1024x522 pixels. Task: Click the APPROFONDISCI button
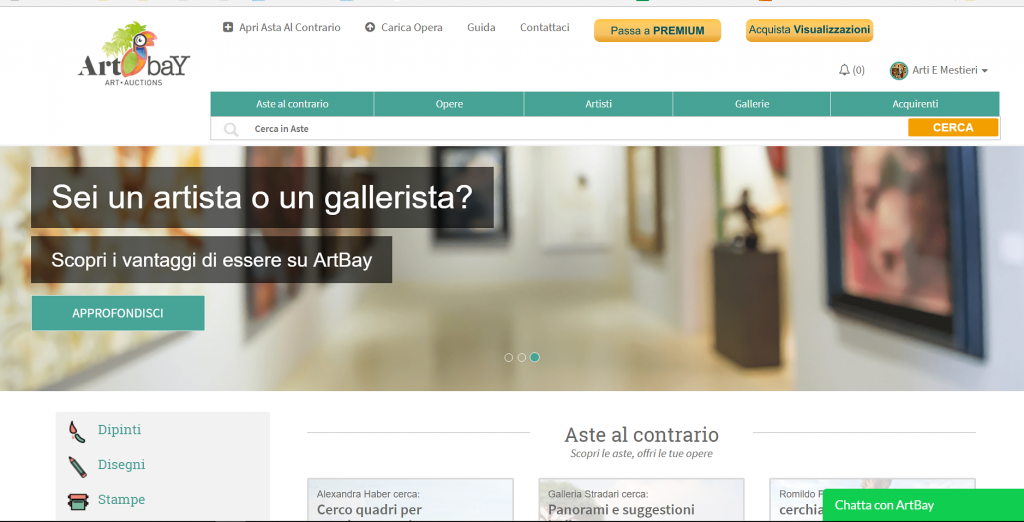(118, 313)
